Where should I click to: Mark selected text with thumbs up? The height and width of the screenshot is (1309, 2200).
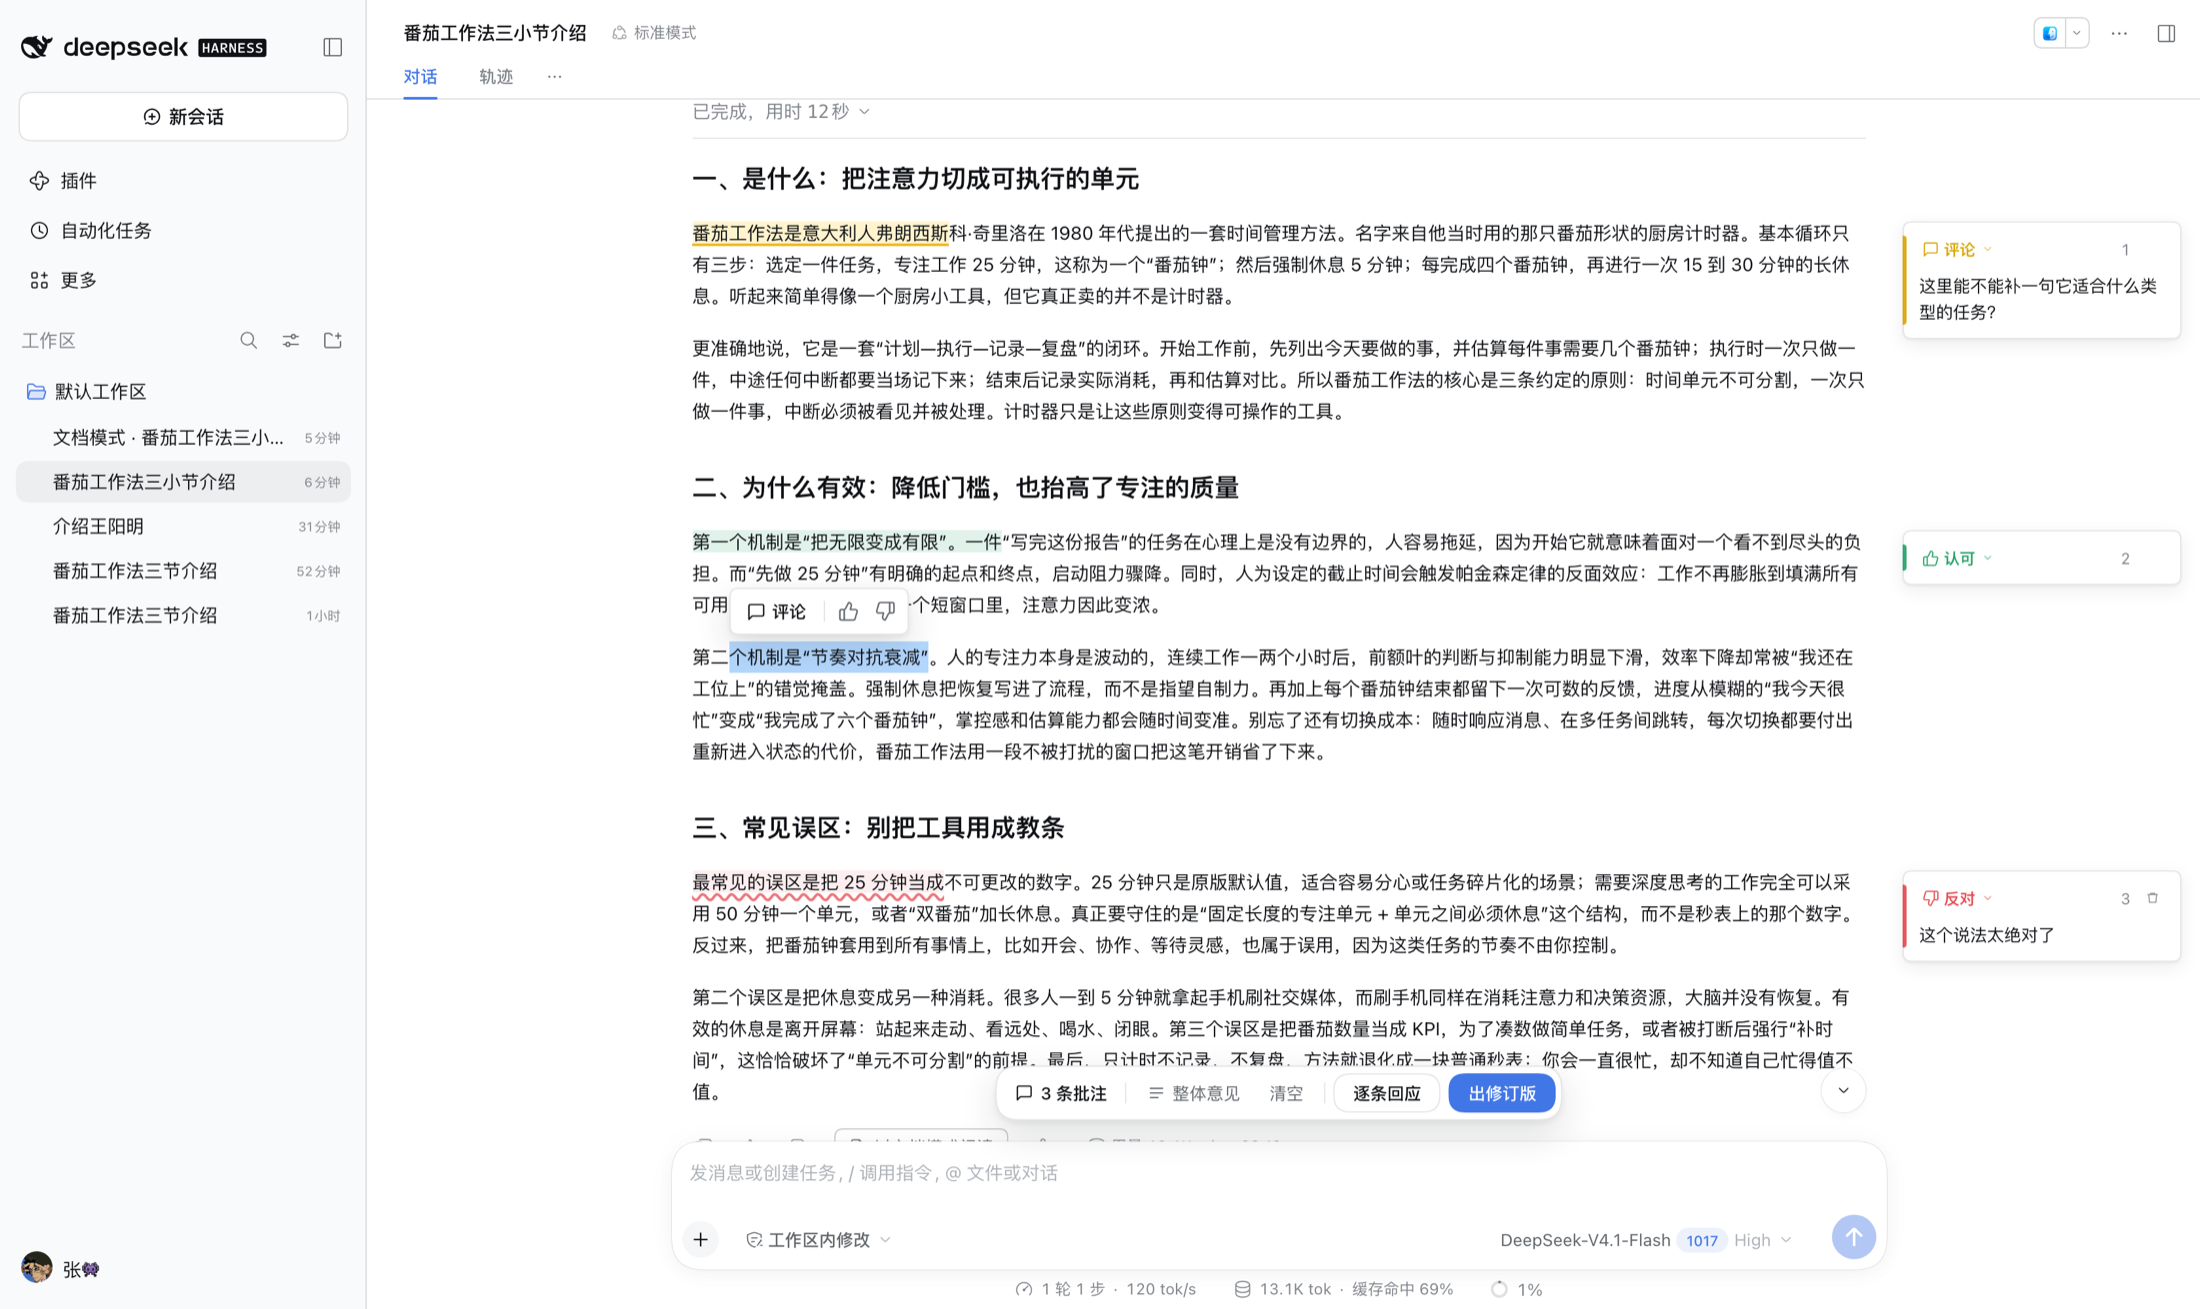coord(848,612)
